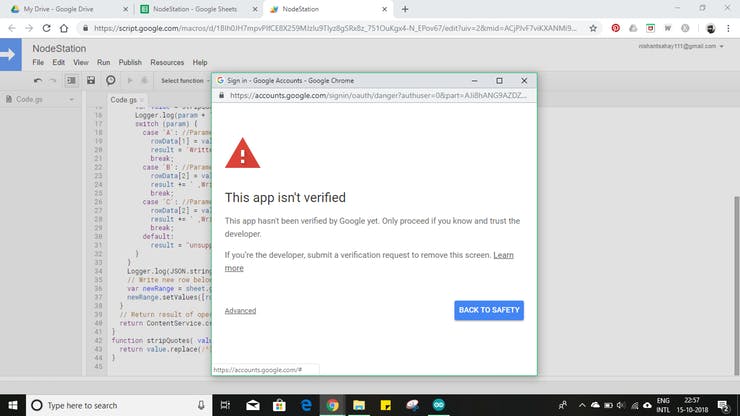
Task: Close the My Drive browser tab
Action: point(125,9)
